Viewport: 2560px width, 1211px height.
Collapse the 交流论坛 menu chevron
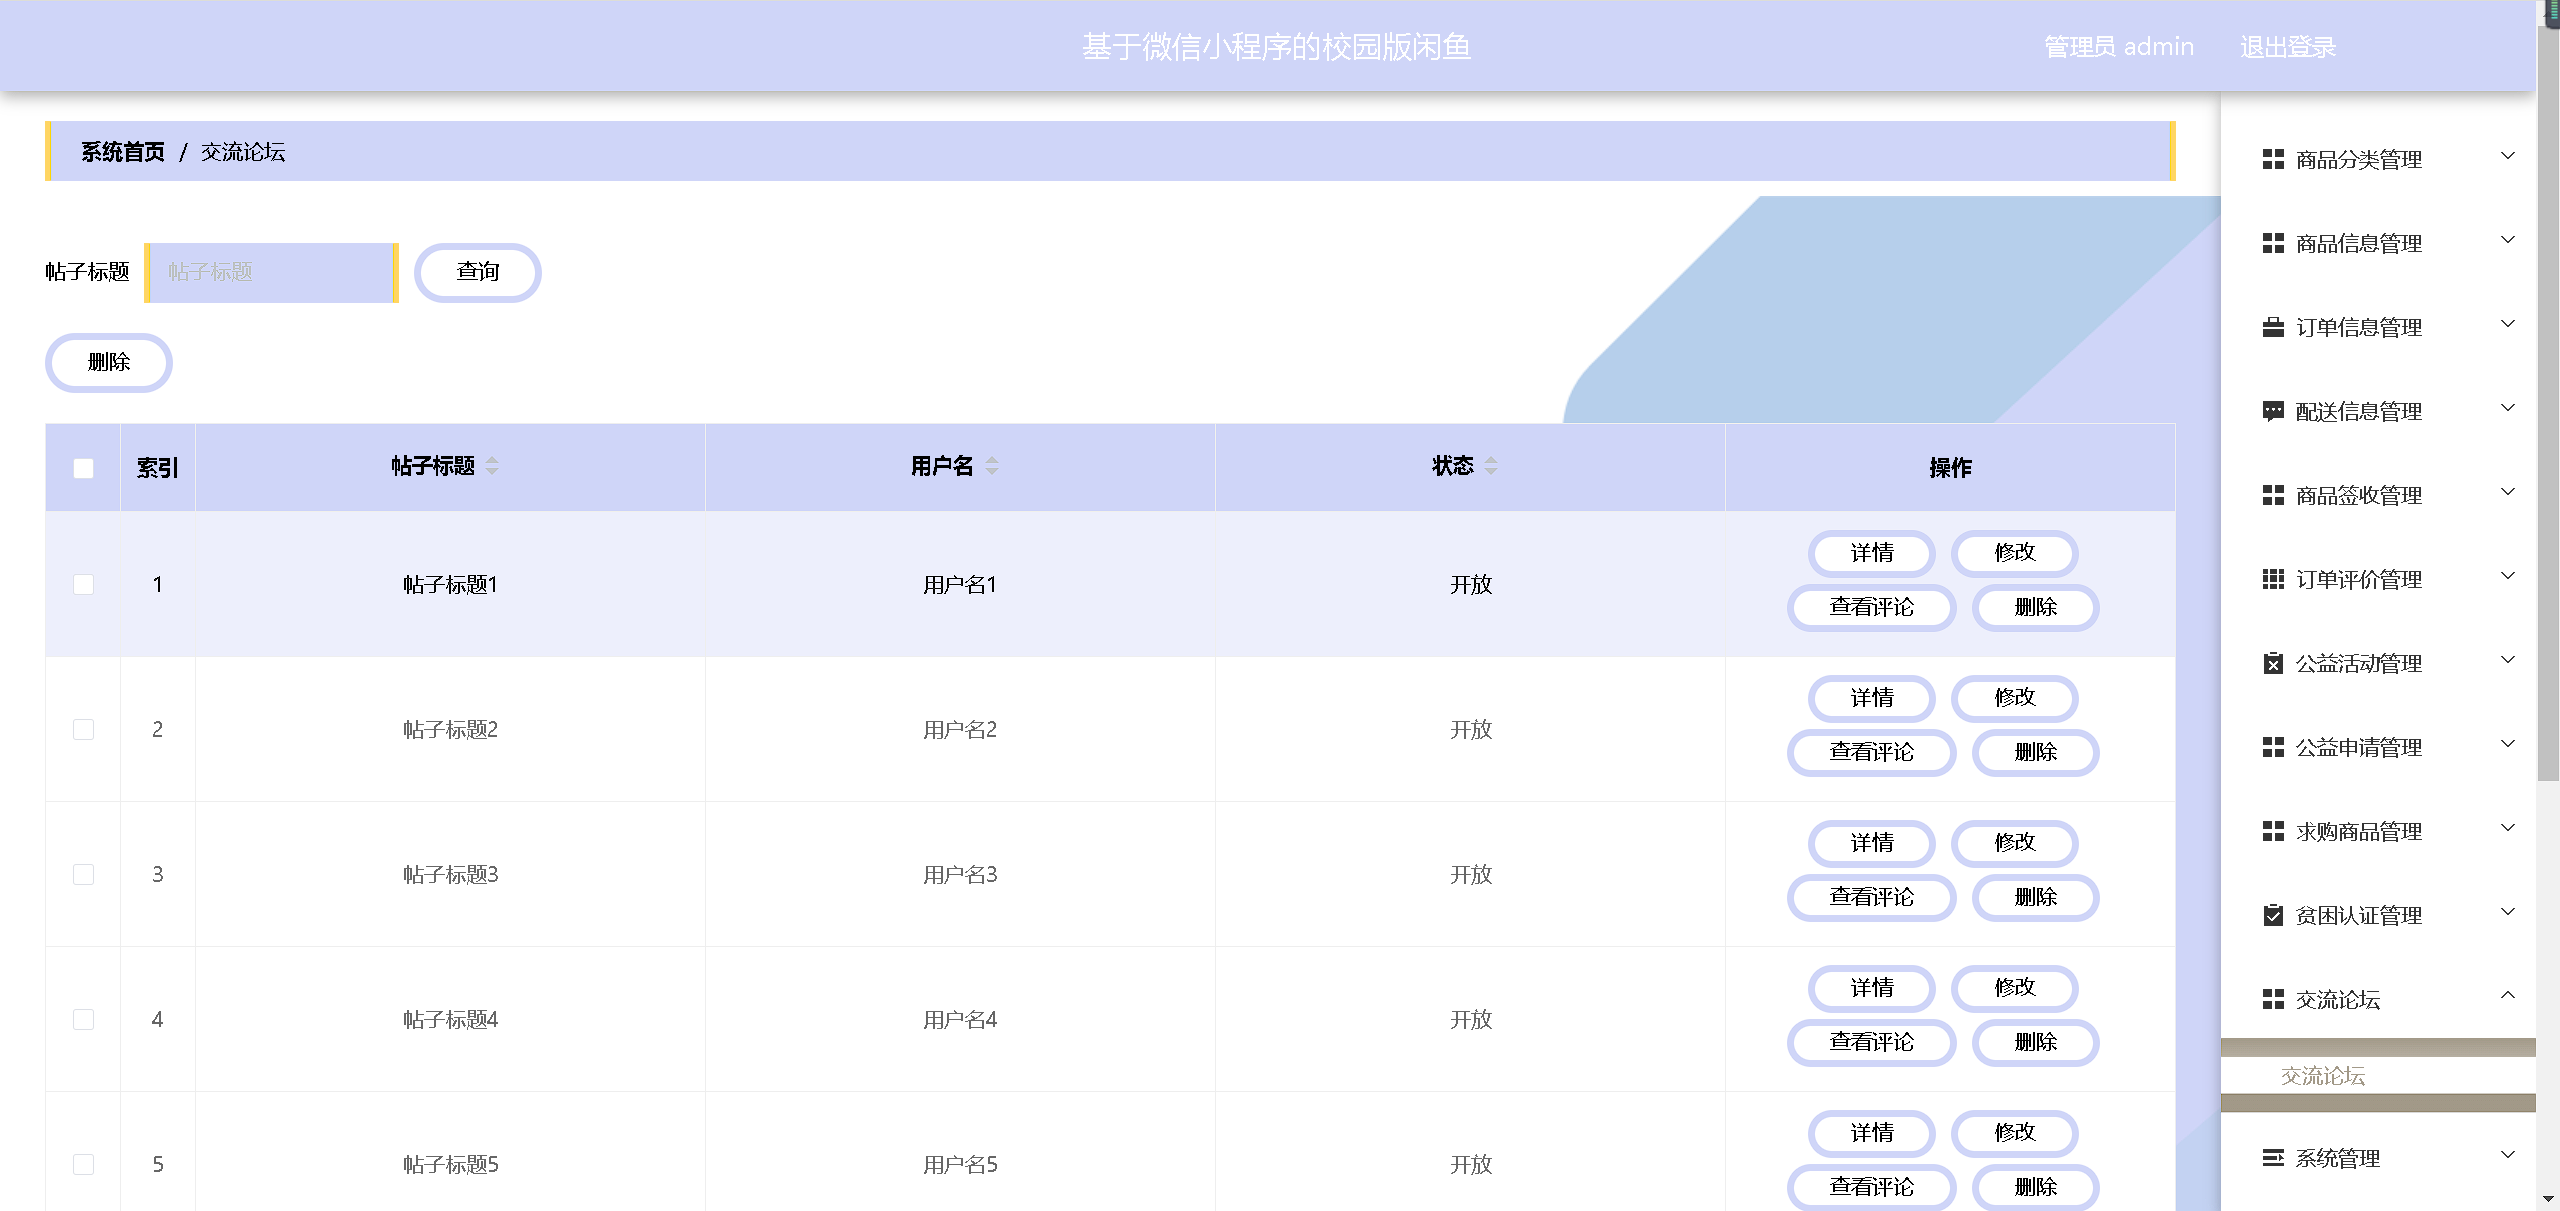click(x=2507, y=995)
